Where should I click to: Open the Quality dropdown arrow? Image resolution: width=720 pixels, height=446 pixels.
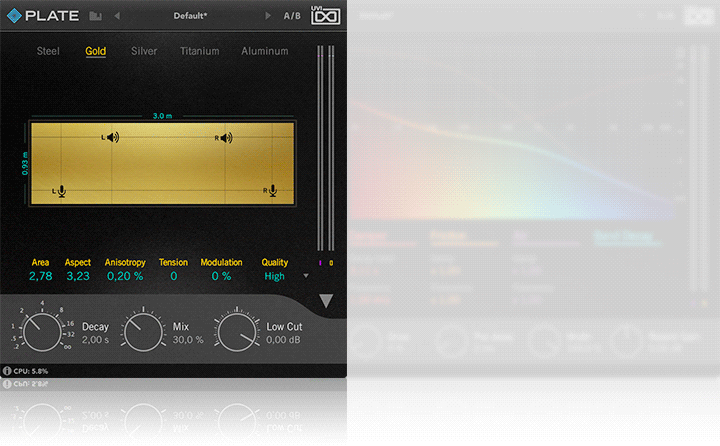pyautogui.click(x=305, y=276)
